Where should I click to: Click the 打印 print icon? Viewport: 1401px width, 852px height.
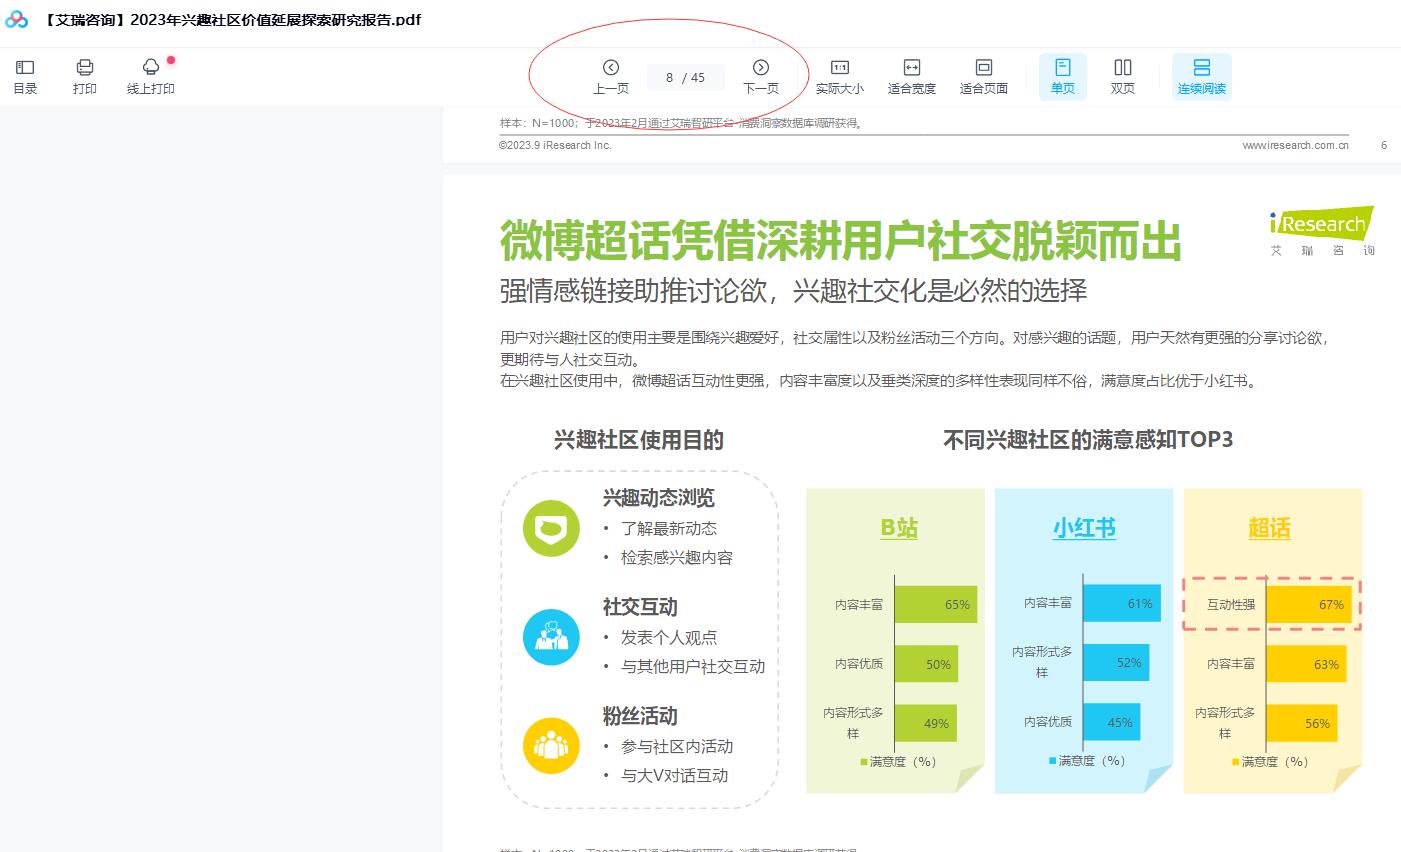pyautogui.click(x=85, y=76)
